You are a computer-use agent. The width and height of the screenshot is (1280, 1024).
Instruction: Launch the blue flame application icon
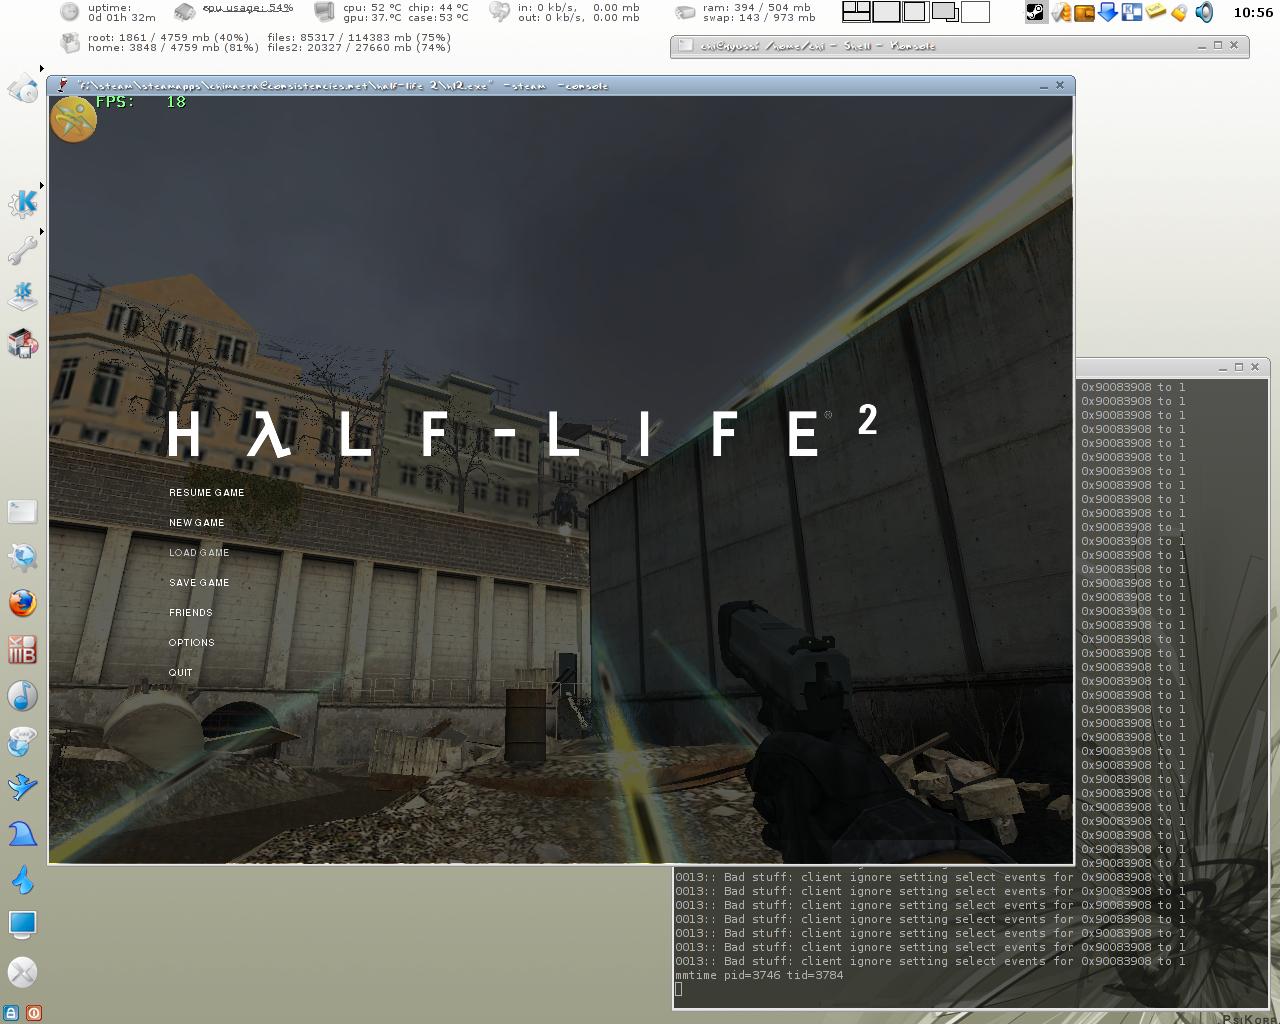[x=23, y=879]
